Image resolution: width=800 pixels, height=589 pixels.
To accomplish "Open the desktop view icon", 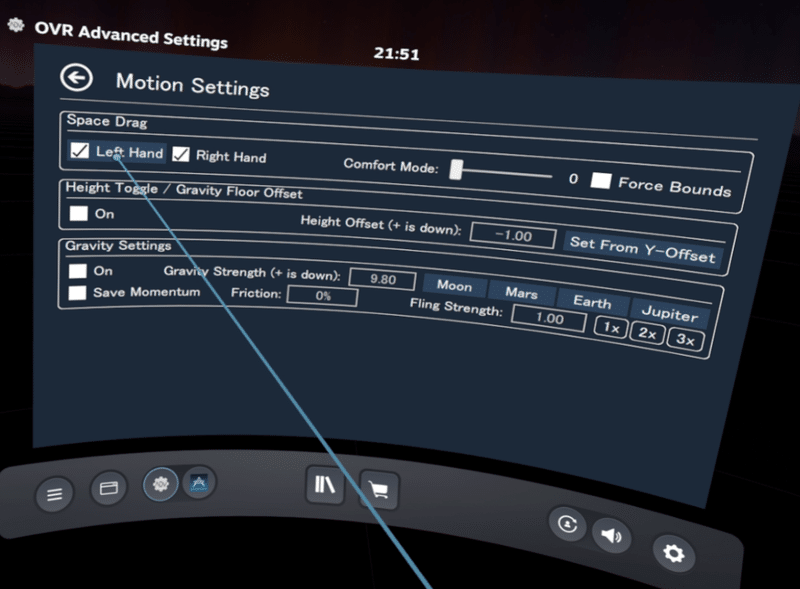I will pyautogui.click(x=108, y=489).
